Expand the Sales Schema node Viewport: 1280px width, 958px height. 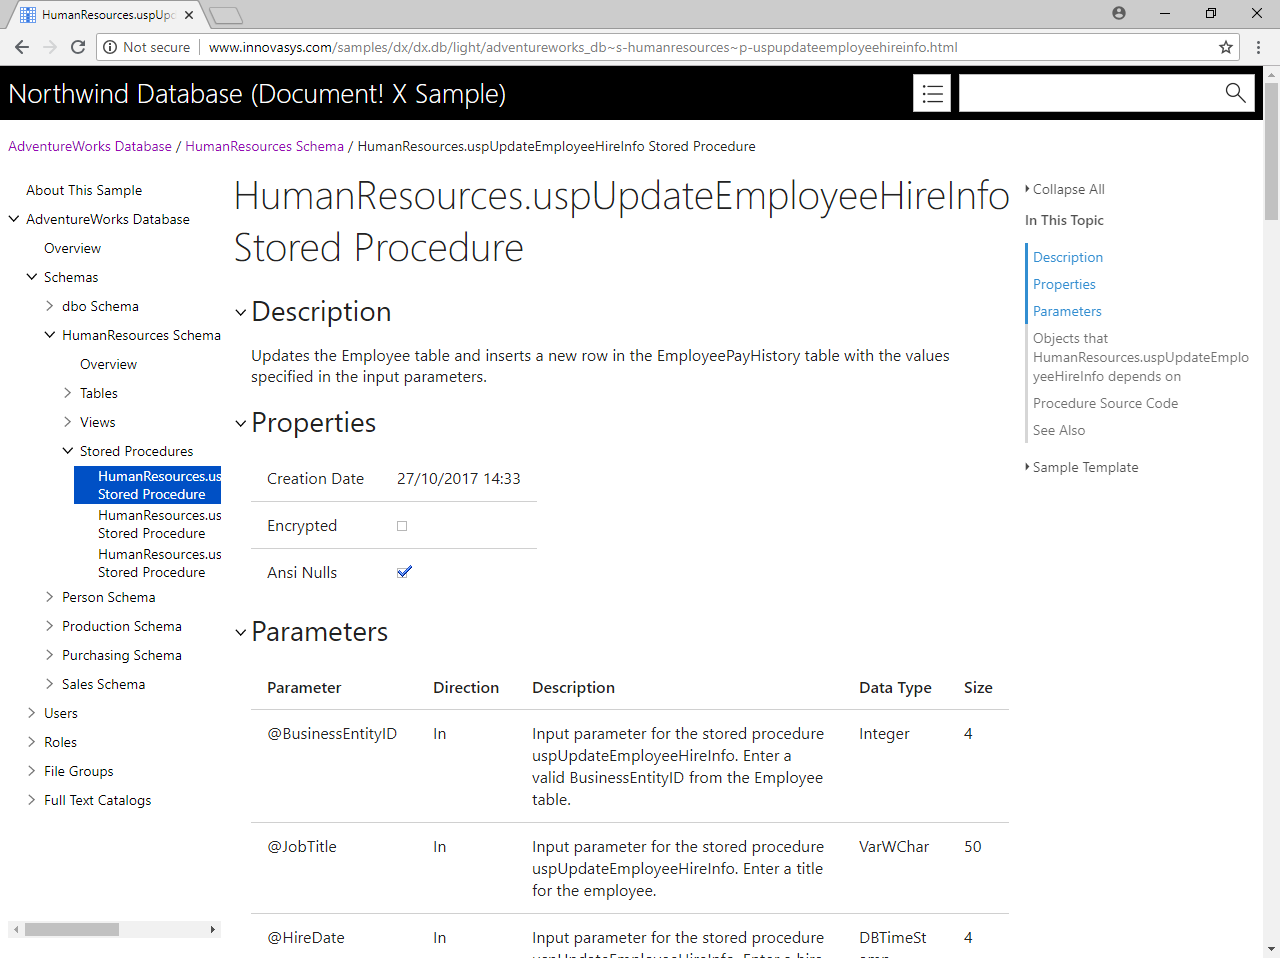[50, 684]
